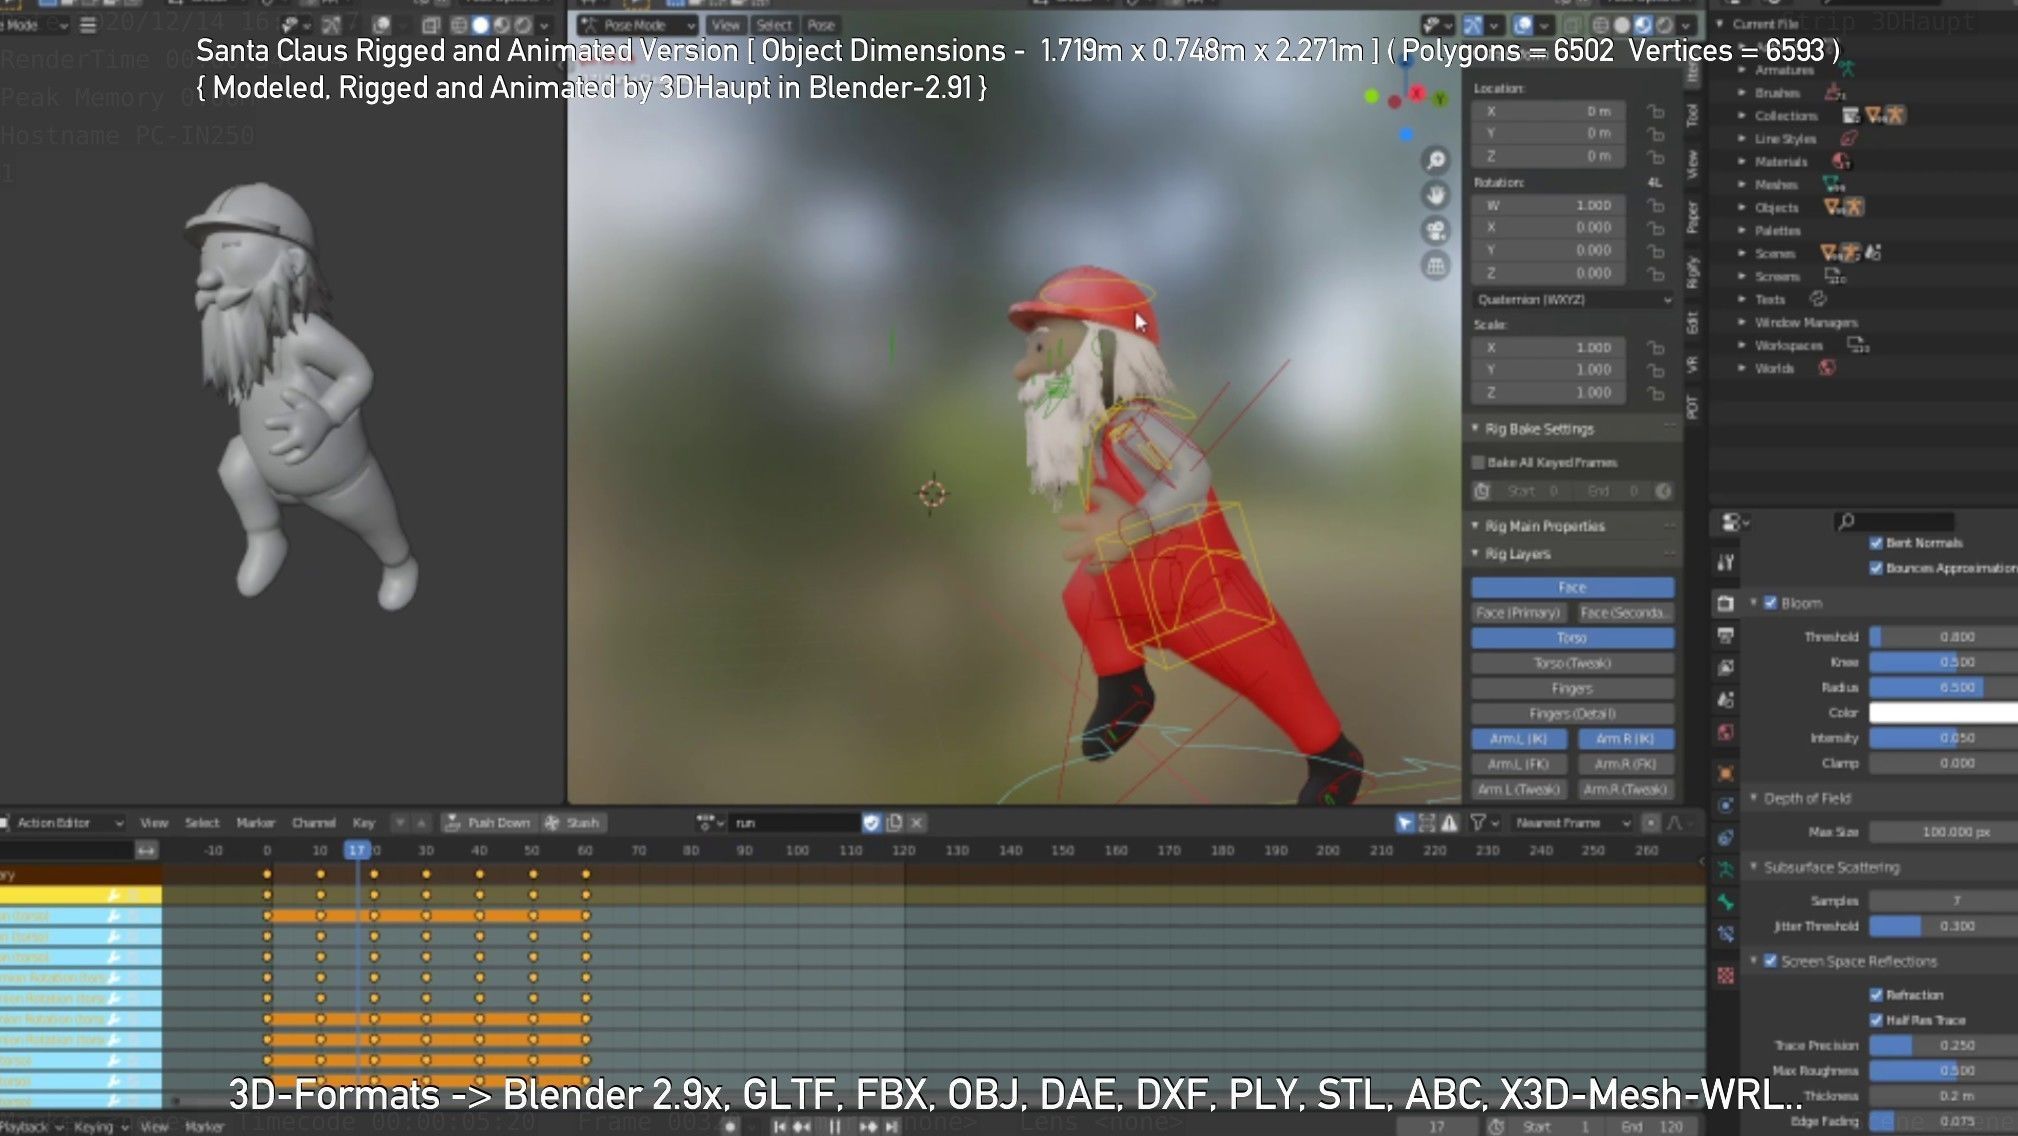Click the Output properties printer icon
This screenshot has width=2018, height=1136.
1726,636
